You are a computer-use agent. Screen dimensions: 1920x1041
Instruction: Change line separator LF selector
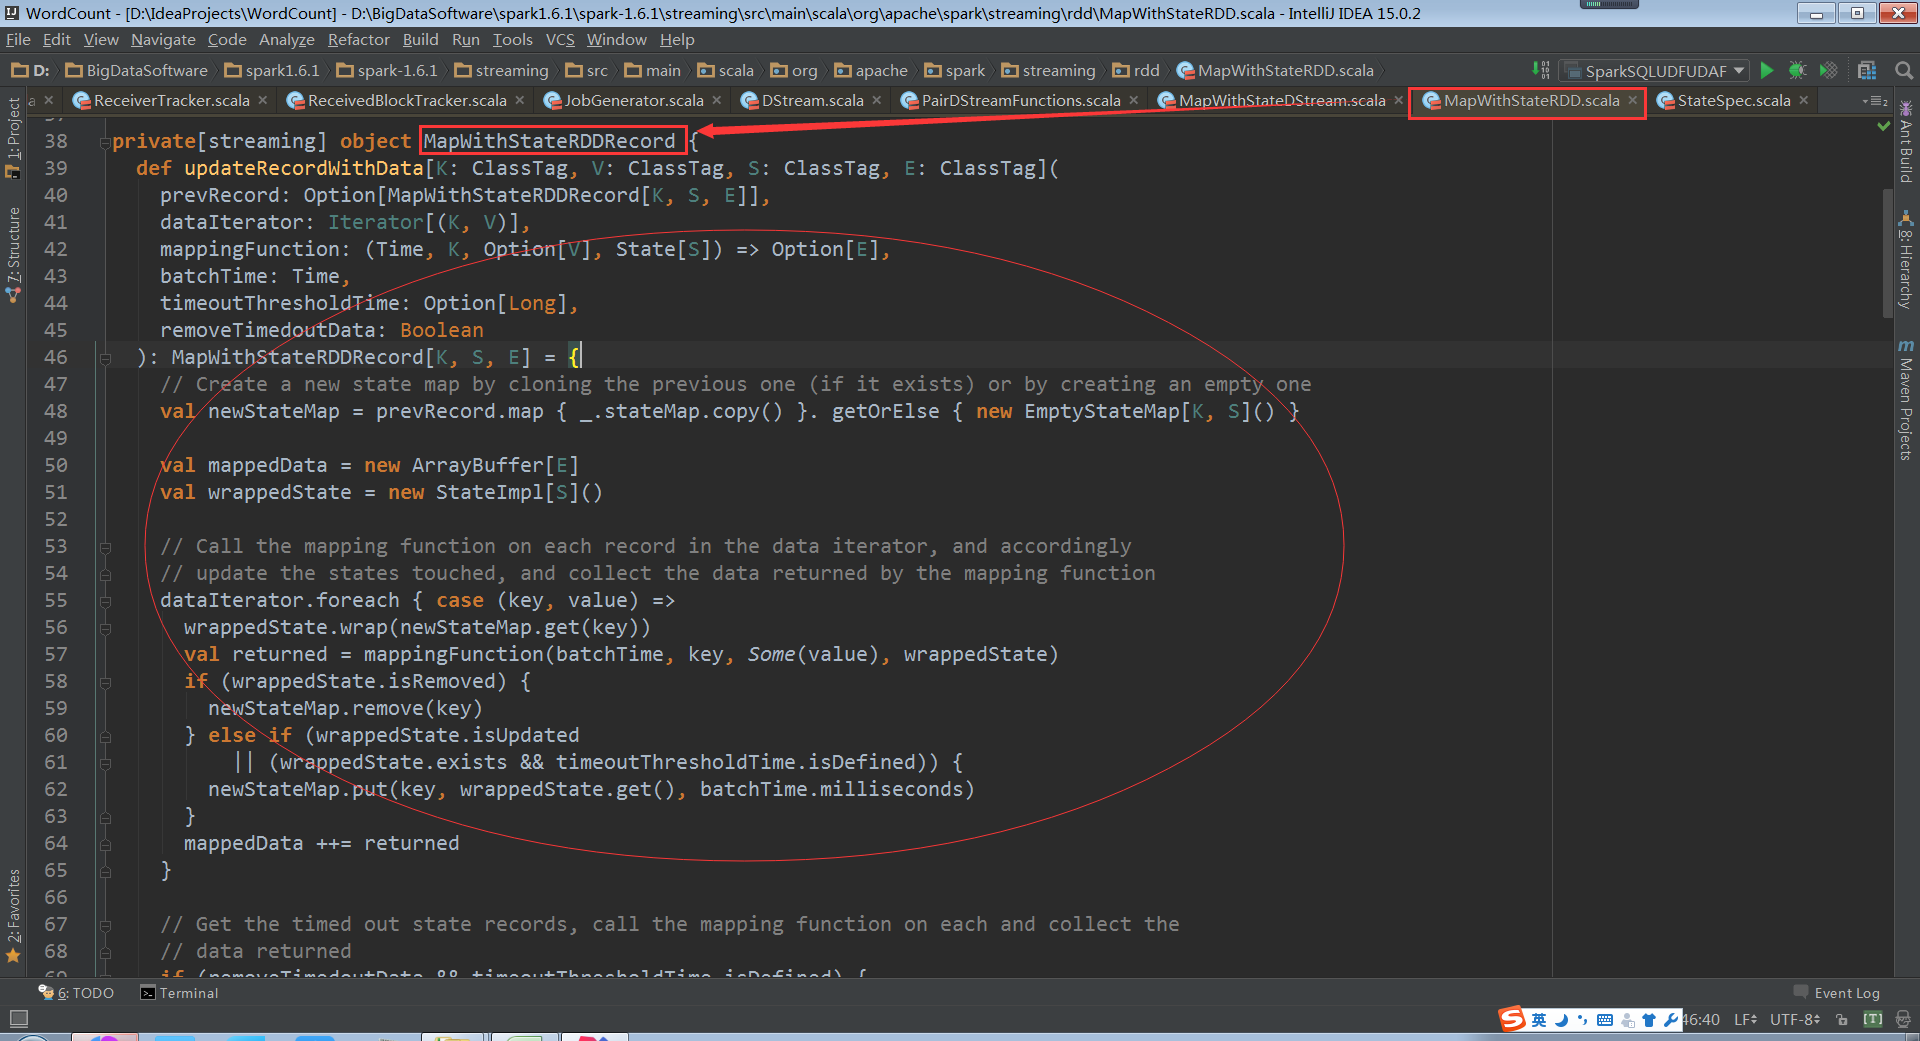pos(1746,1020)
